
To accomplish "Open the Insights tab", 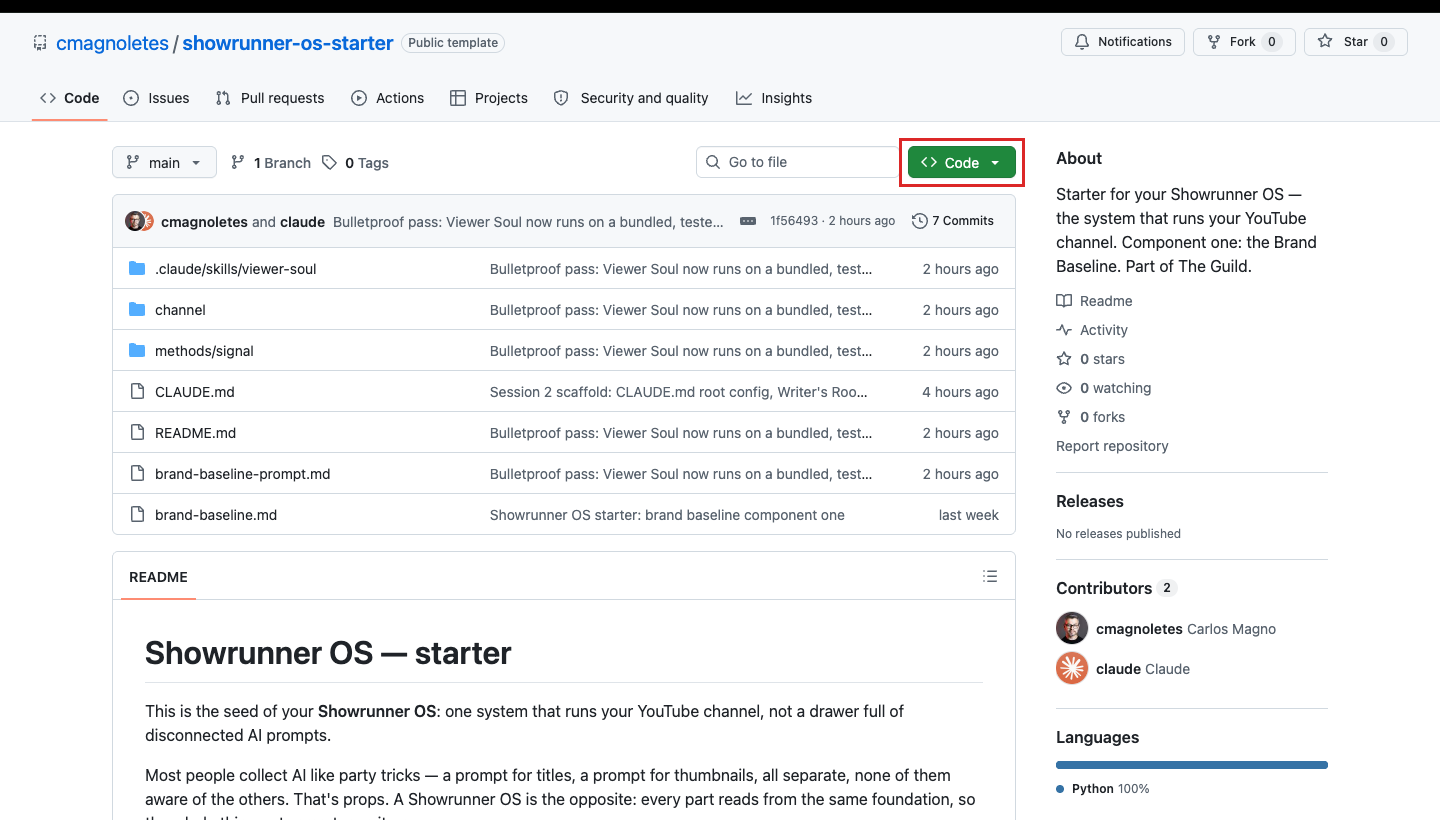I will tap(774, 98).
